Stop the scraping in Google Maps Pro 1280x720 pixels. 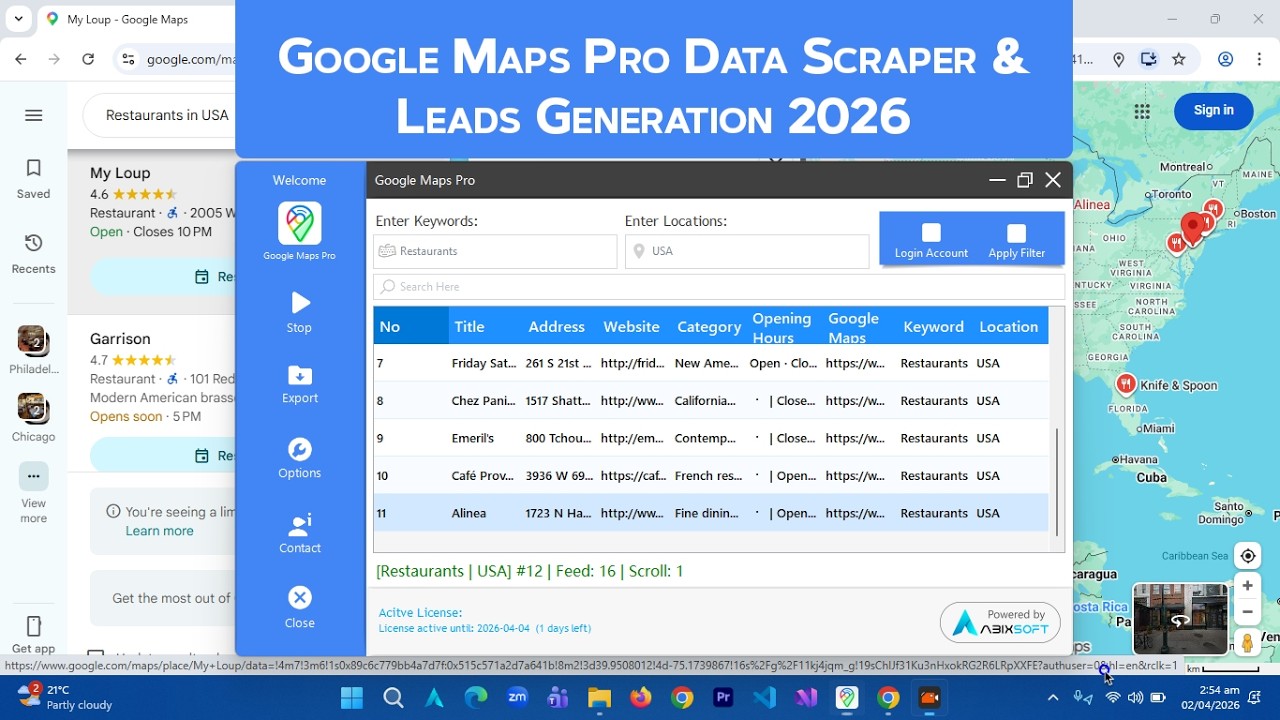click(299, 312)
